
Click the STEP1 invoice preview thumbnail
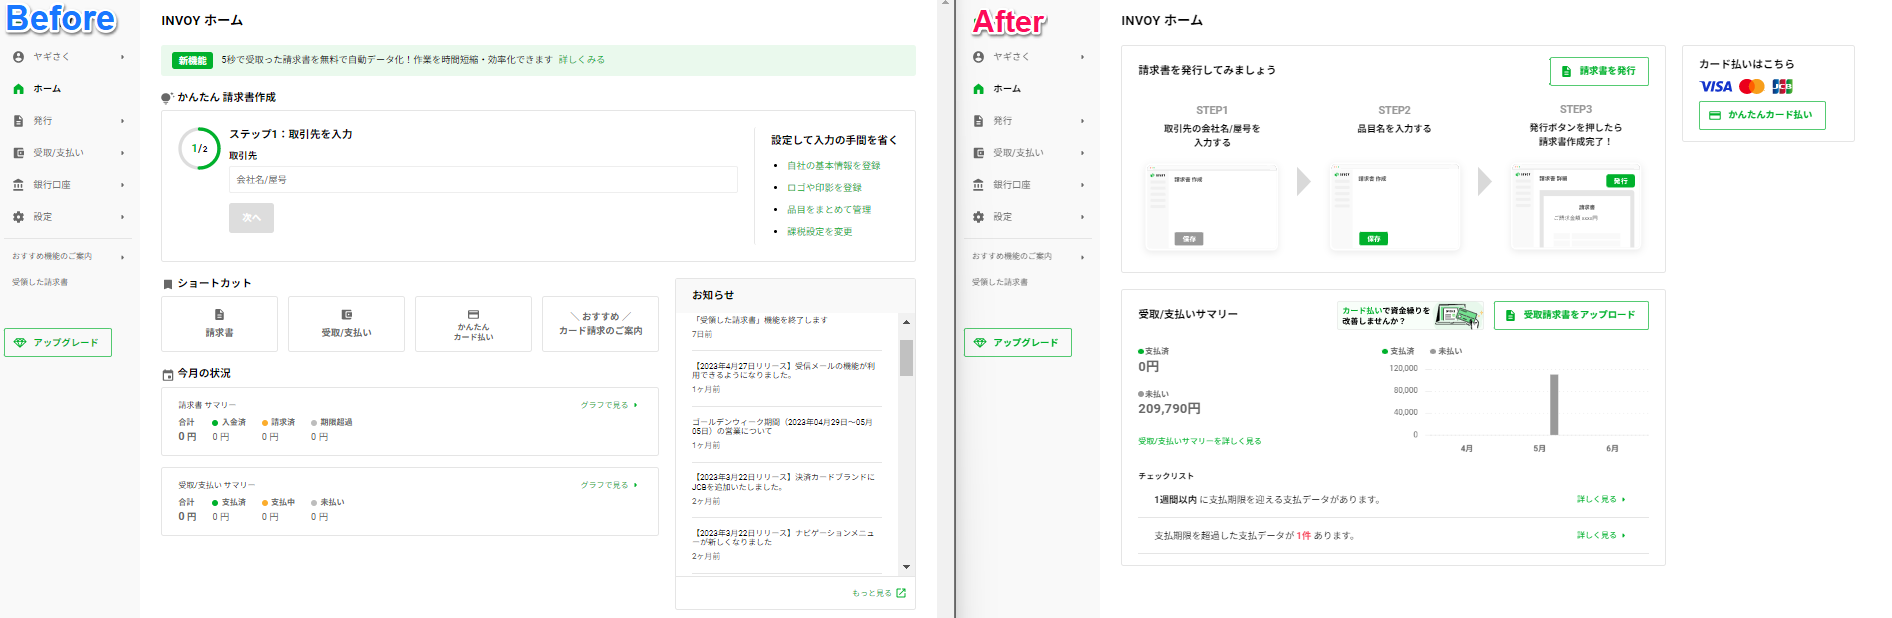(x=1212, y=208)
